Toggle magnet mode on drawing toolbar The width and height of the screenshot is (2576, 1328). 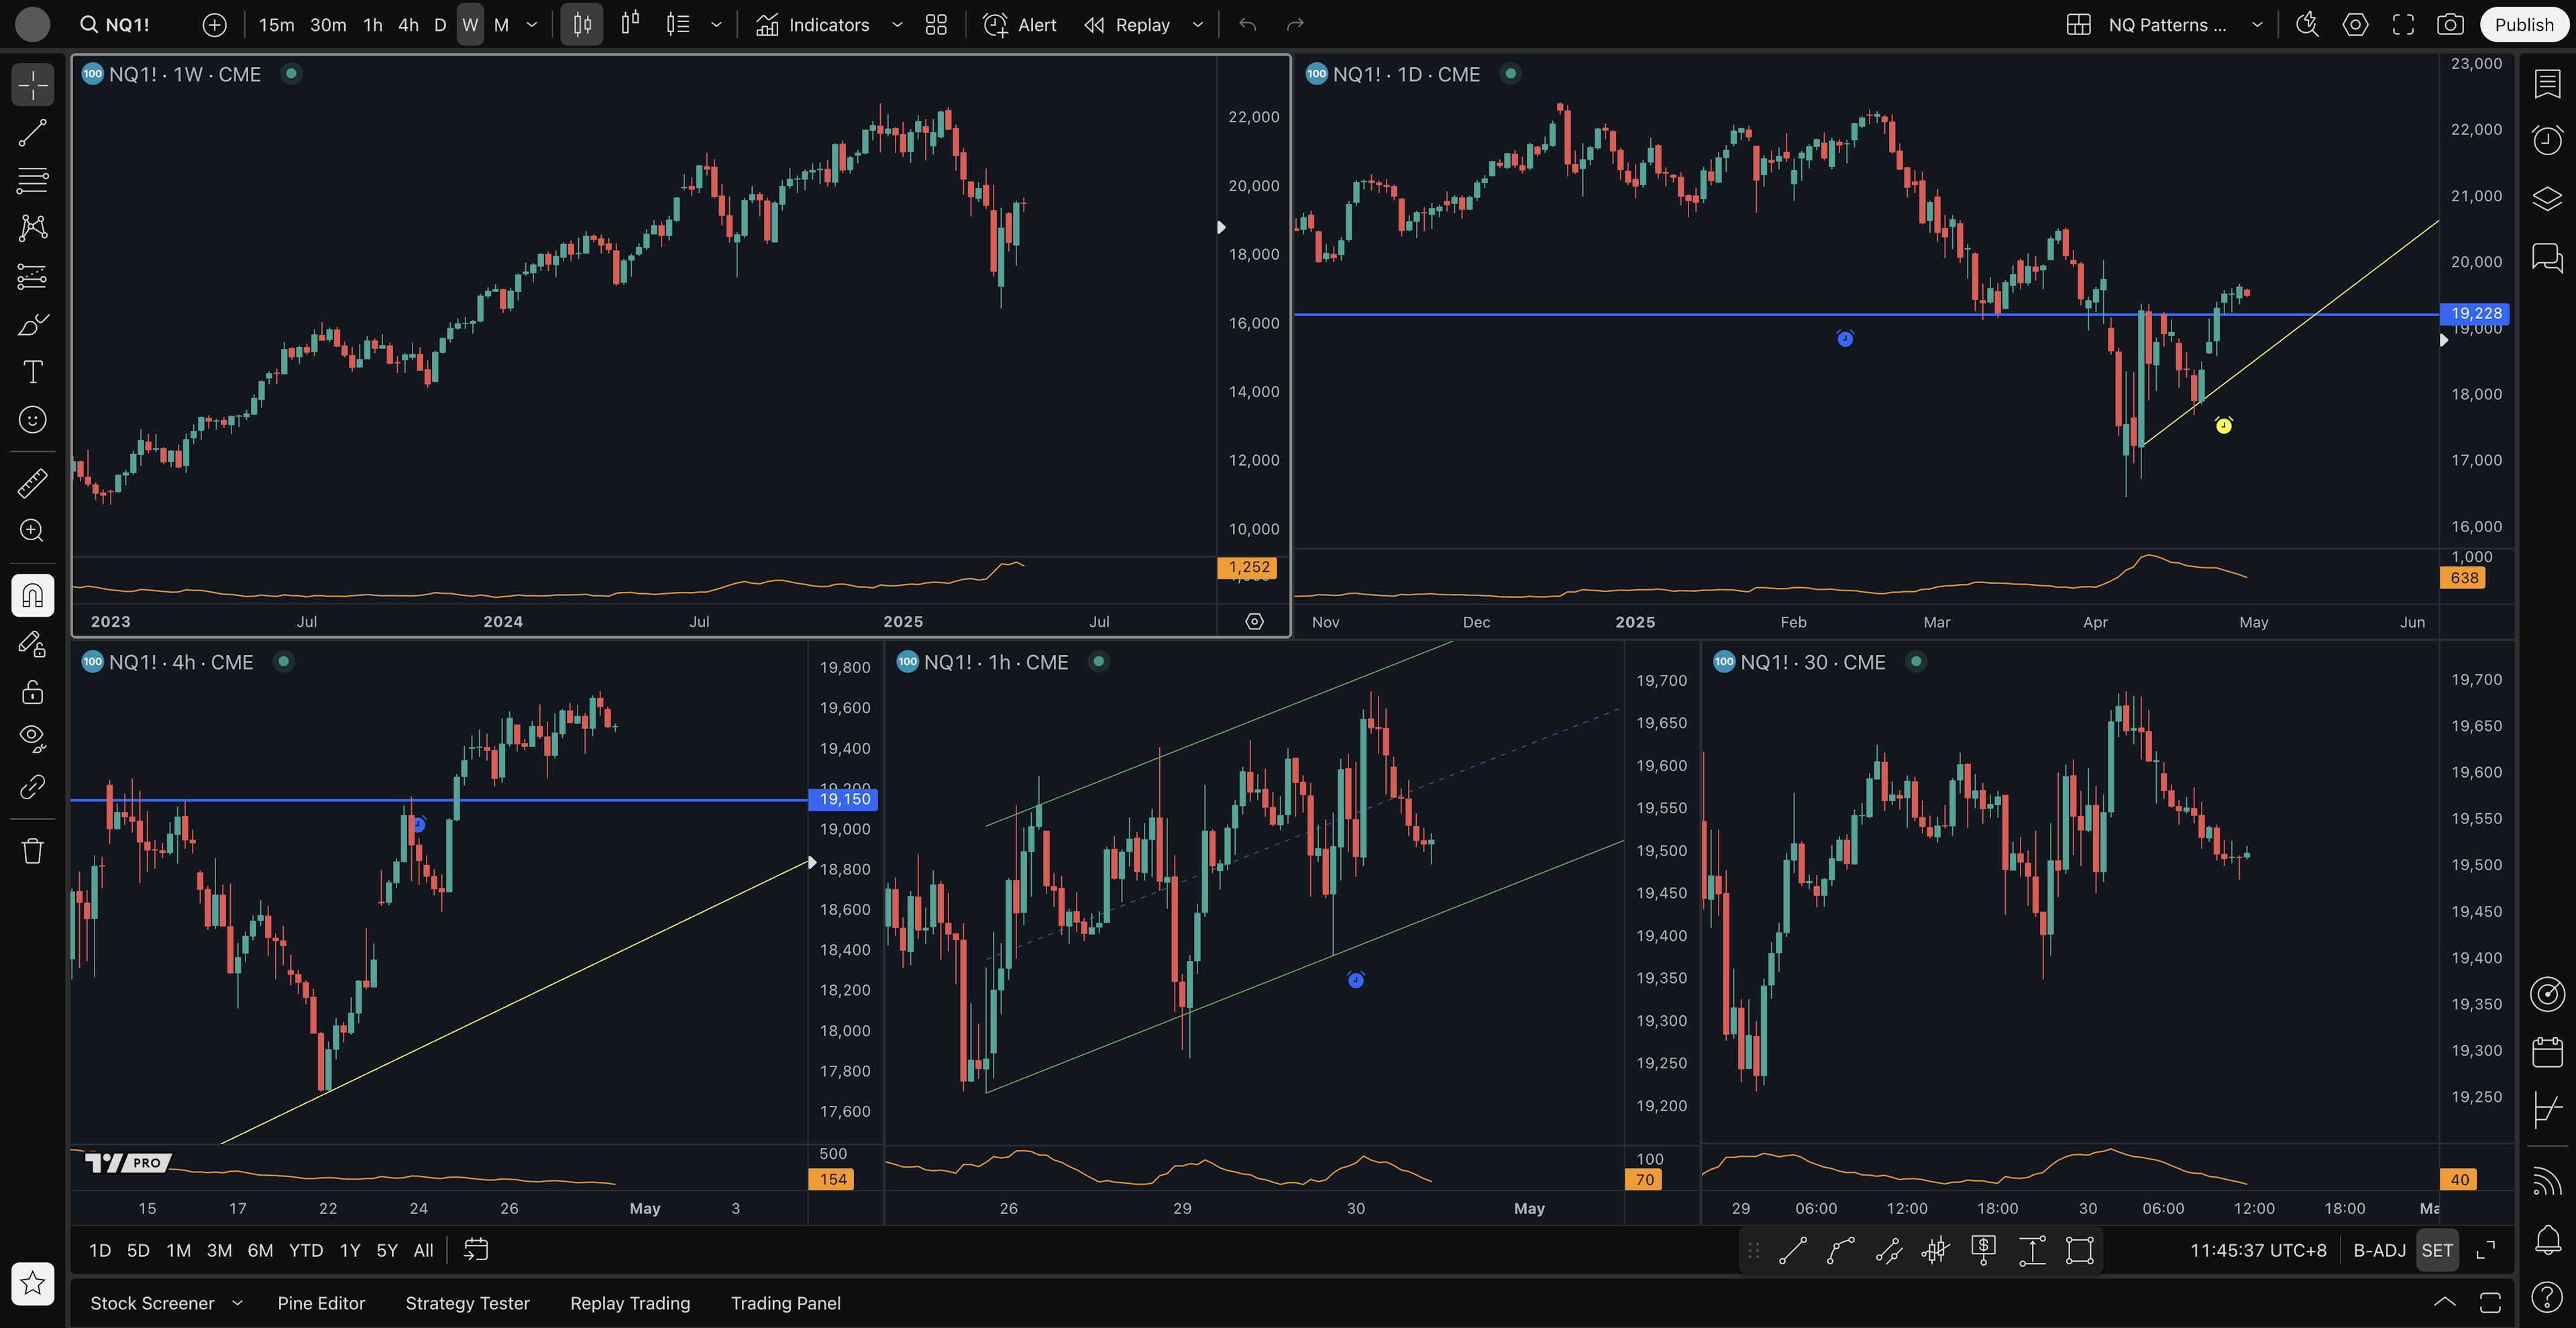(x=32, y=596)
